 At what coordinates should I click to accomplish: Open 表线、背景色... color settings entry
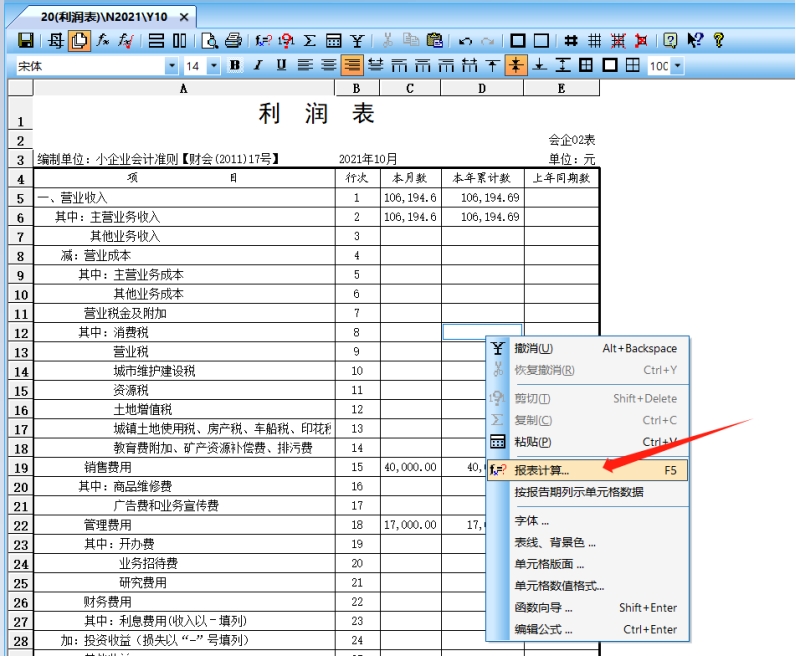pos(554,543)
